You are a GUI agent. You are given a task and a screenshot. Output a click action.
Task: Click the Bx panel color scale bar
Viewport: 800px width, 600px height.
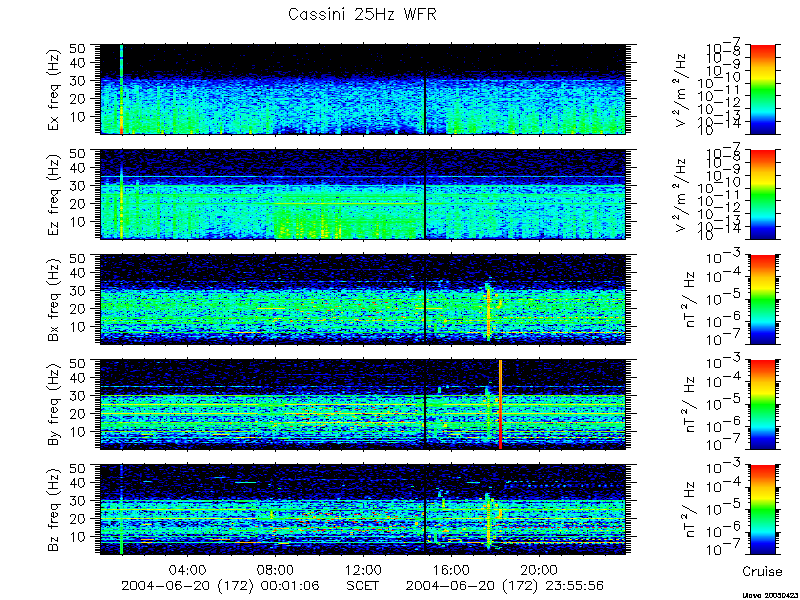[762, 299]
